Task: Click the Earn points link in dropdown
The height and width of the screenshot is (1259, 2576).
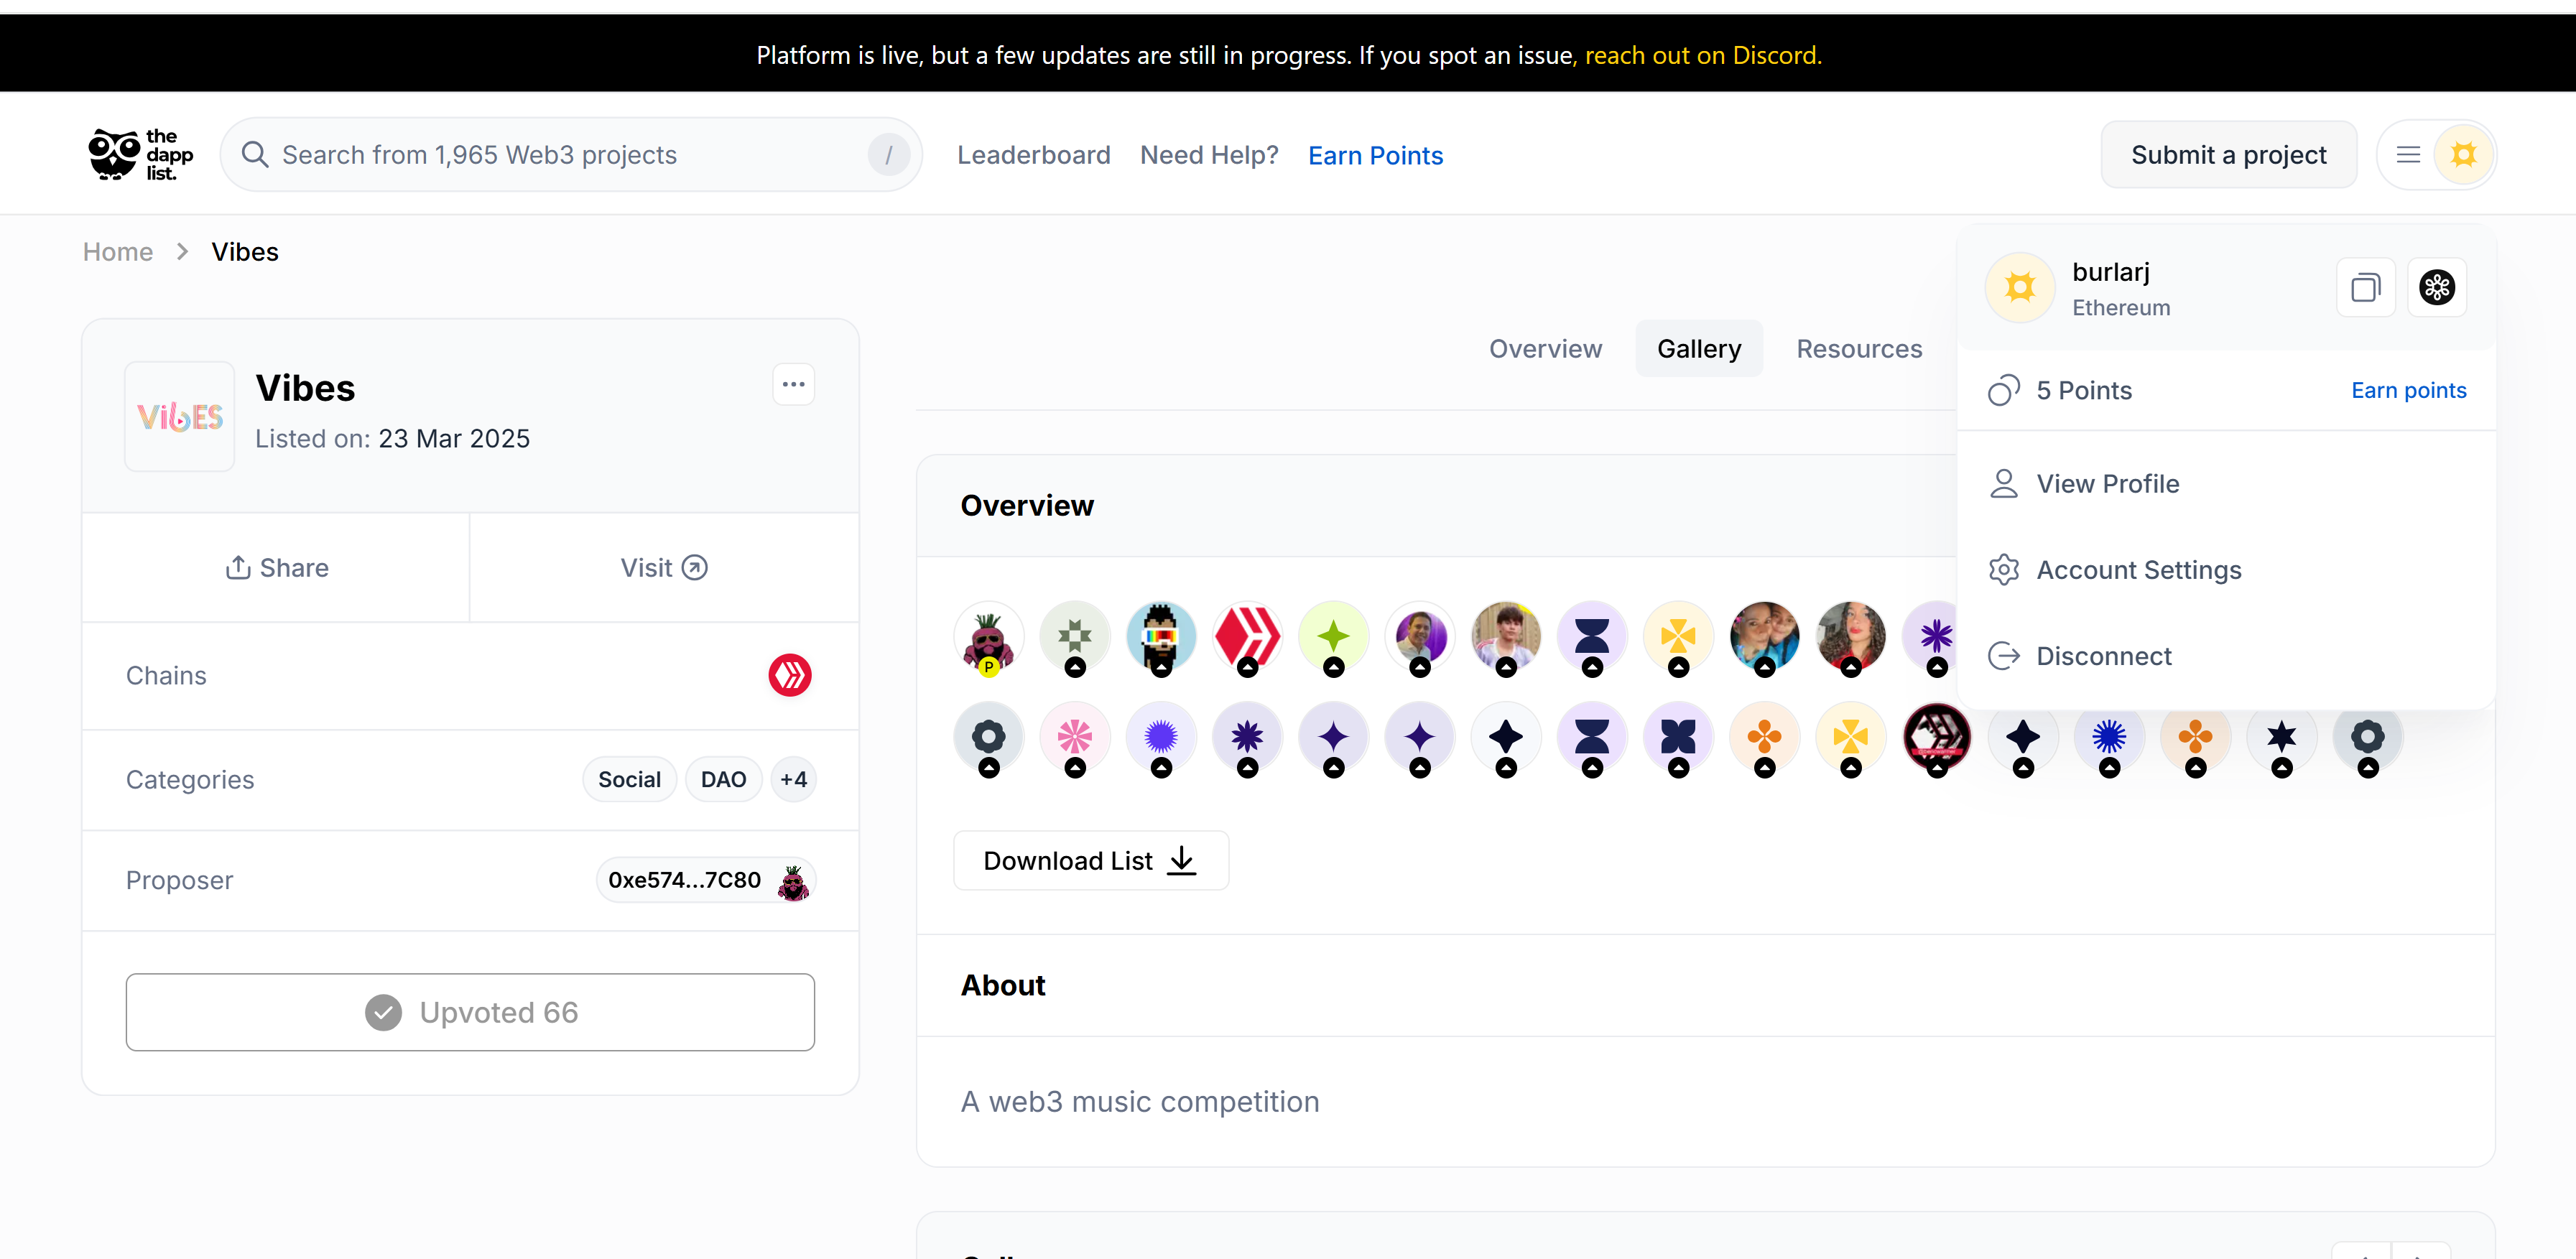Action: tap(2408, 390)
